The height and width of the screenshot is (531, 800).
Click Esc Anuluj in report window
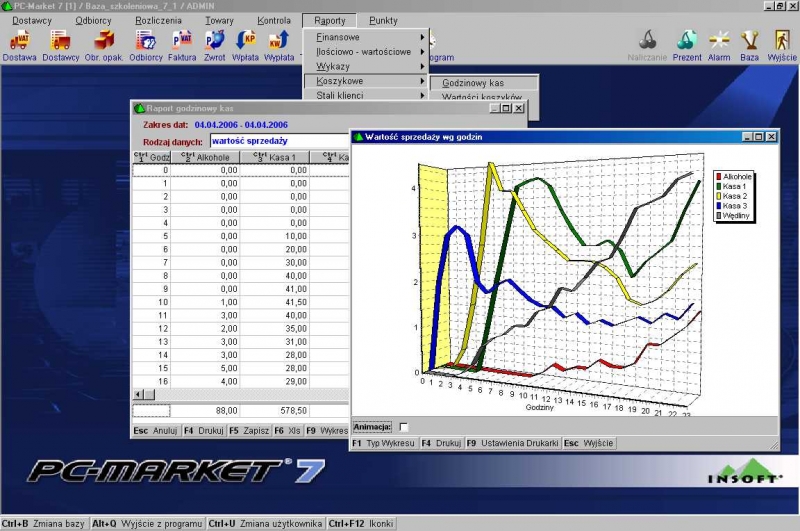tap(155, 431)
